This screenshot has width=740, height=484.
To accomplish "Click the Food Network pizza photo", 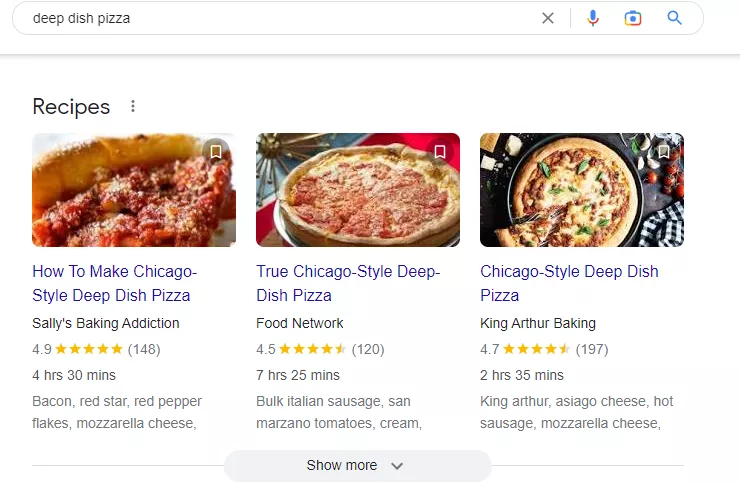I will point(358,190).
